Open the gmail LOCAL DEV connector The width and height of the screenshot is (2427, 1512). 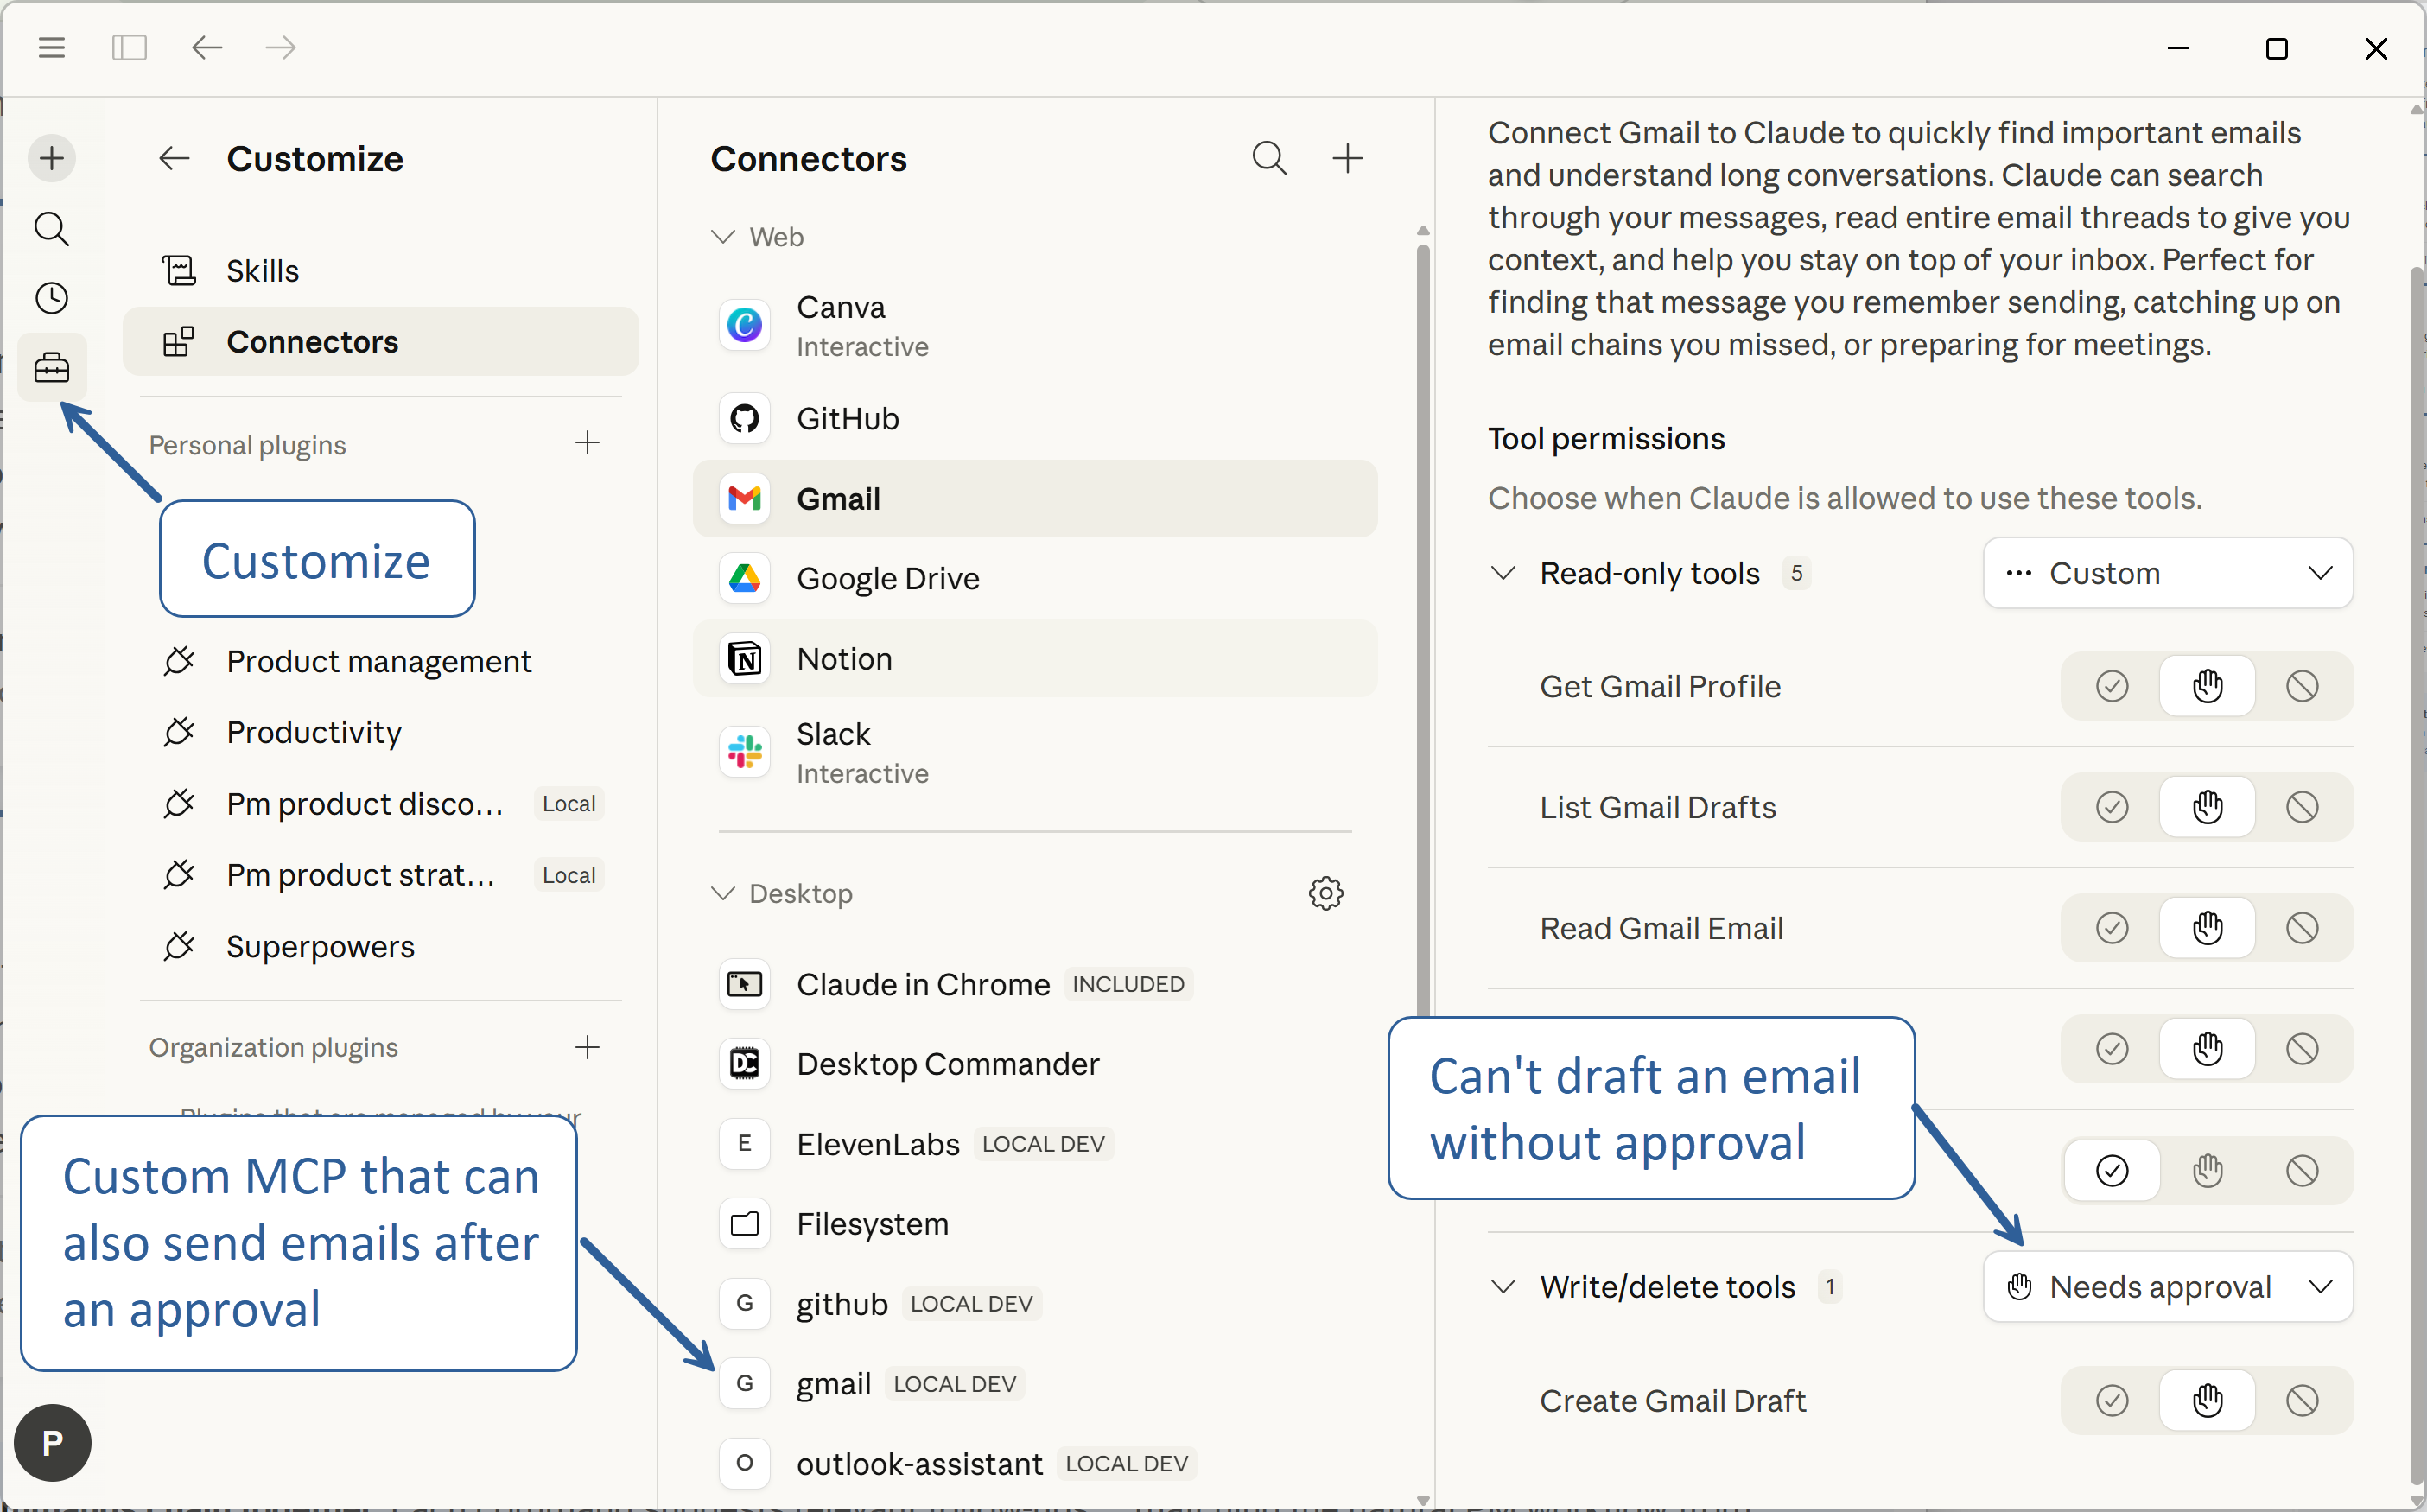point(833,1383)
